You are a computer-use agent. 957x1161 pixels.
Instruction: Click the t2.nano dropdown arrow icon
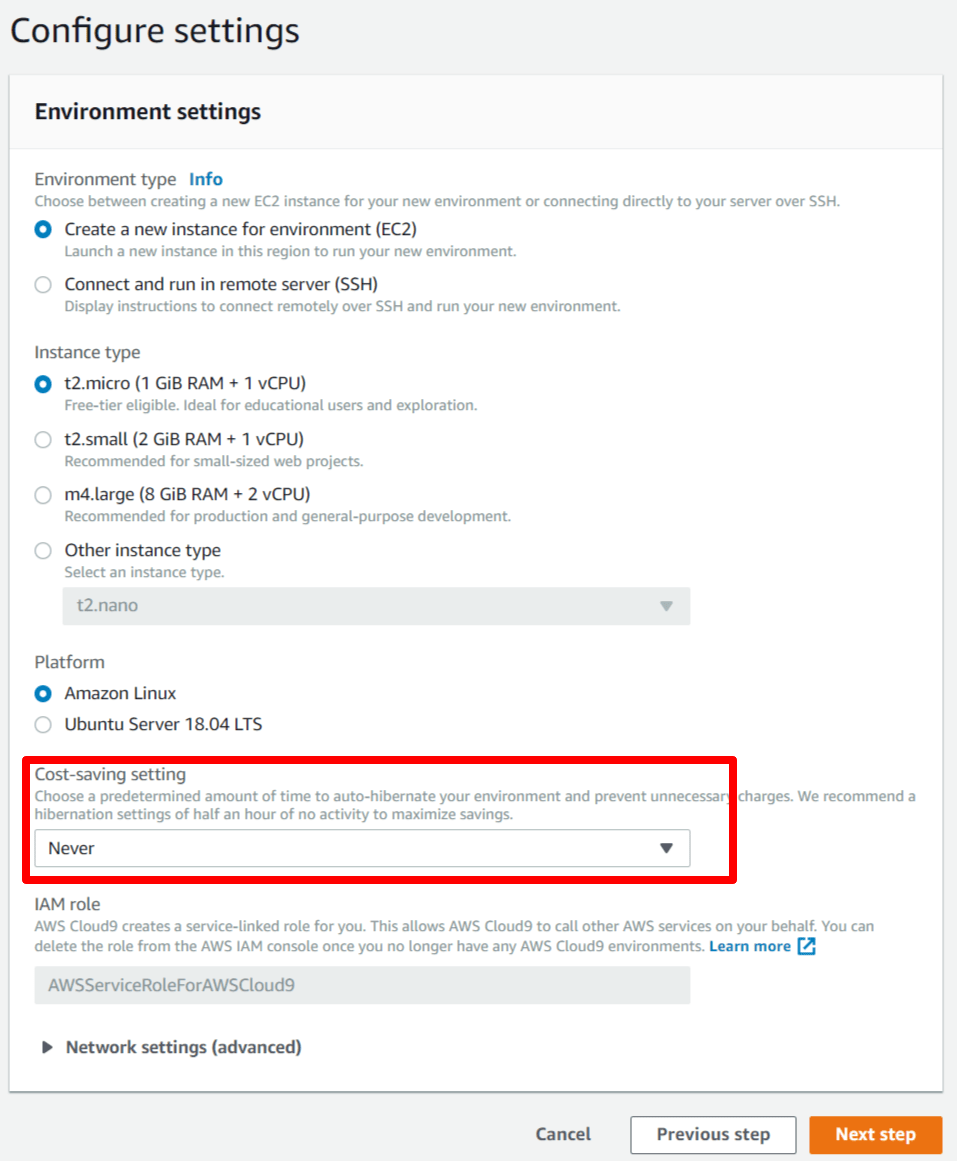click(667, 606)
